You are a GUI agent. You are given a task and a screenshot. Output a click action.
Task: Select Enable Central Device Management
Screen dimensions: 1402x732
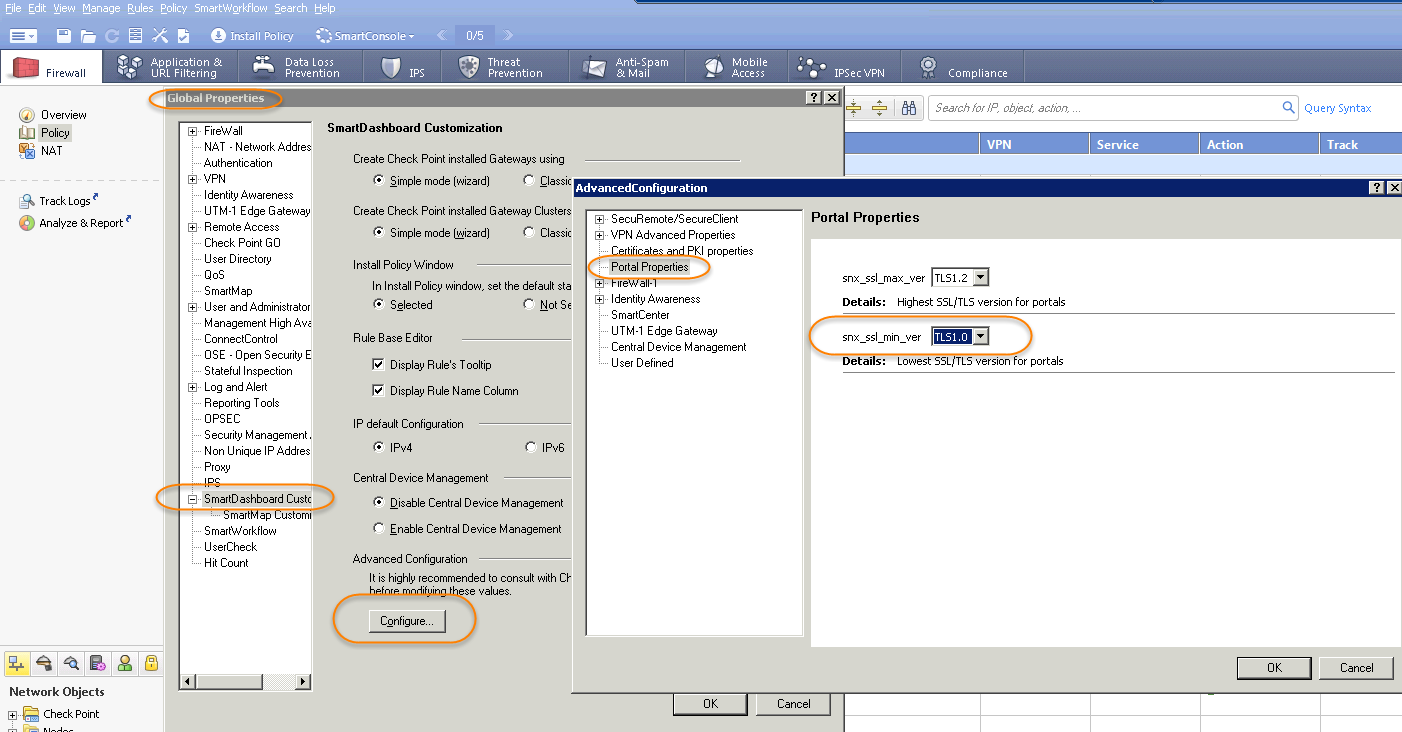(x=379, y=529)
